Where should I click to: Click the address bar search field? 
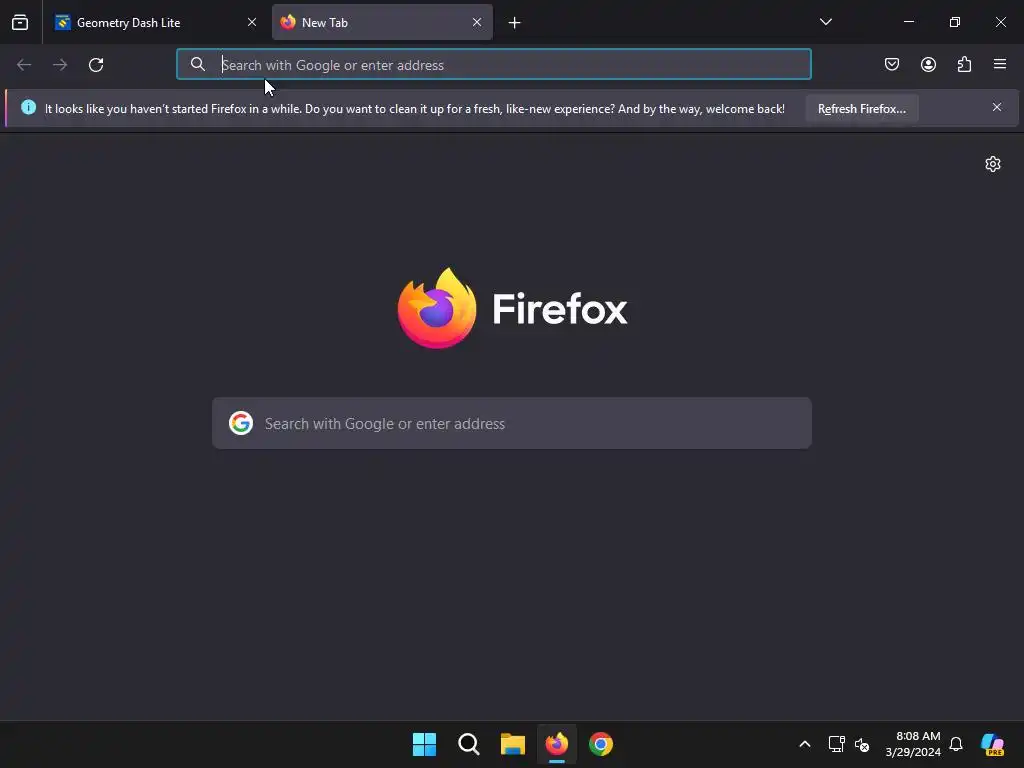[494, 65]
